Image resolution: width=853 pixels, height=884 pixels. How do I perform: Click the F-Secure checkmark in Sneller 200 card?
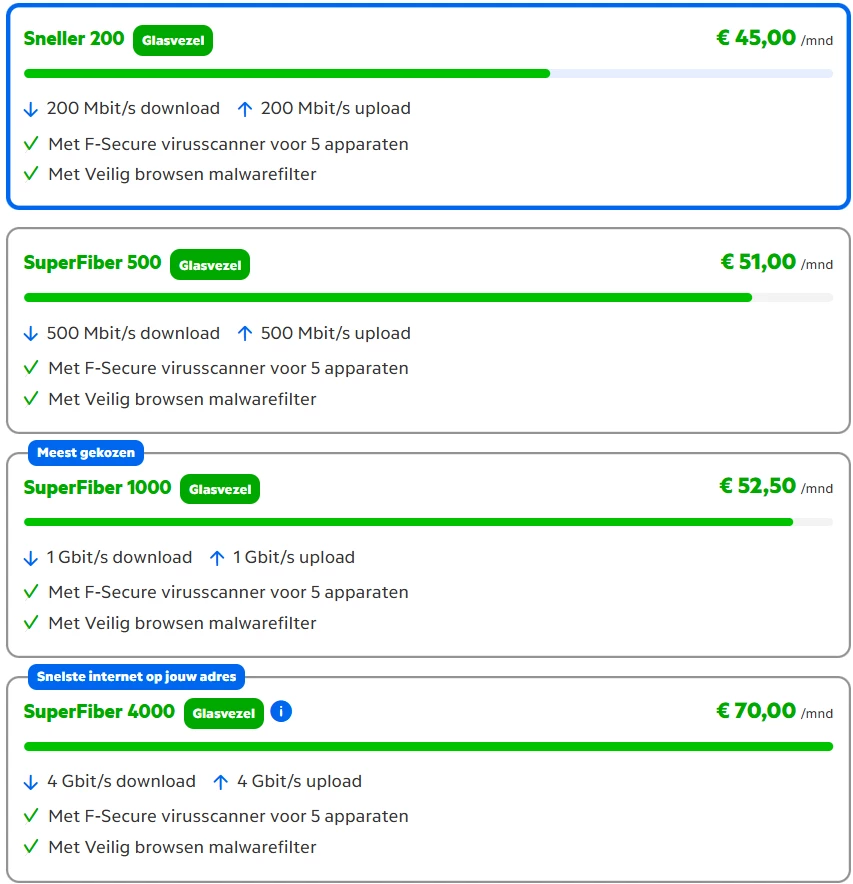pos(31,144)
